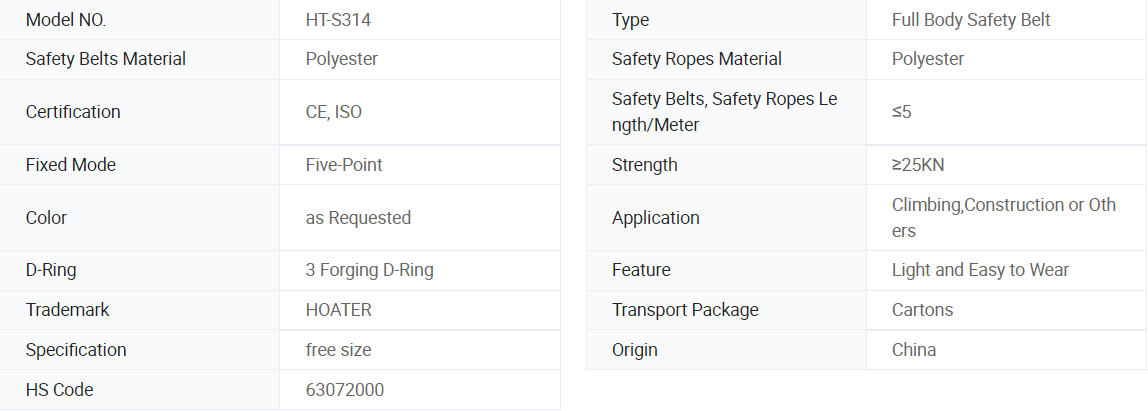1148x411 pixels.
Task: Select the 3 Forging D-Ring value
Action: coord(370,270)
